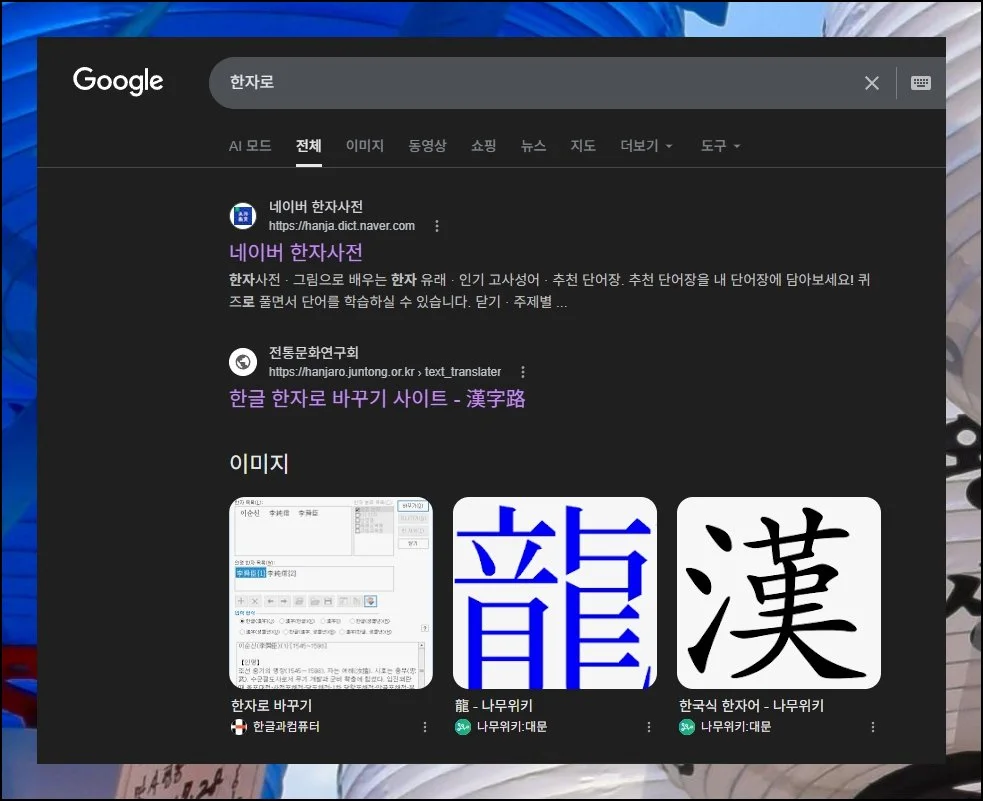Click the 한글과컴퓨터 source icon
Screen dimensions: 983x801
pyautogui.click(x=237, y=727)
